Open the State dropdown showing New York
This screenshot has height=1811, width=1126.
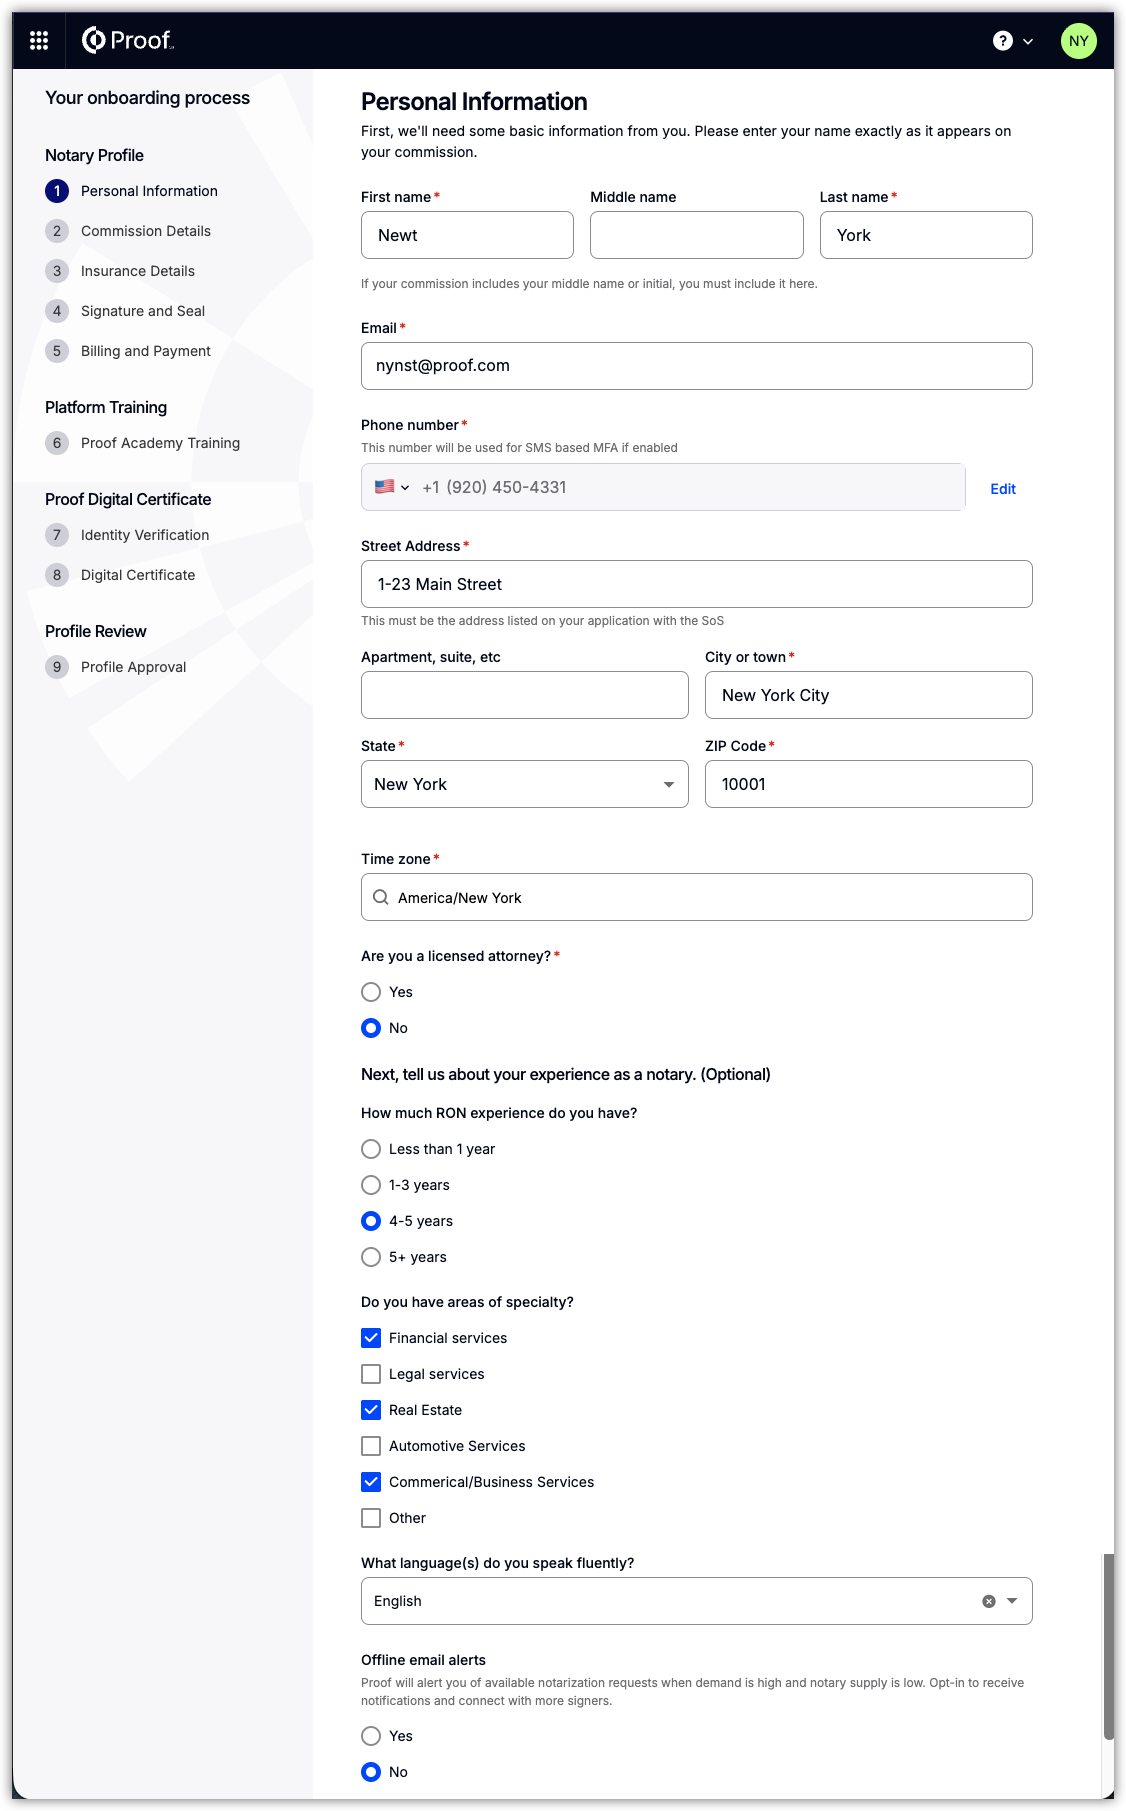(525, 784)
